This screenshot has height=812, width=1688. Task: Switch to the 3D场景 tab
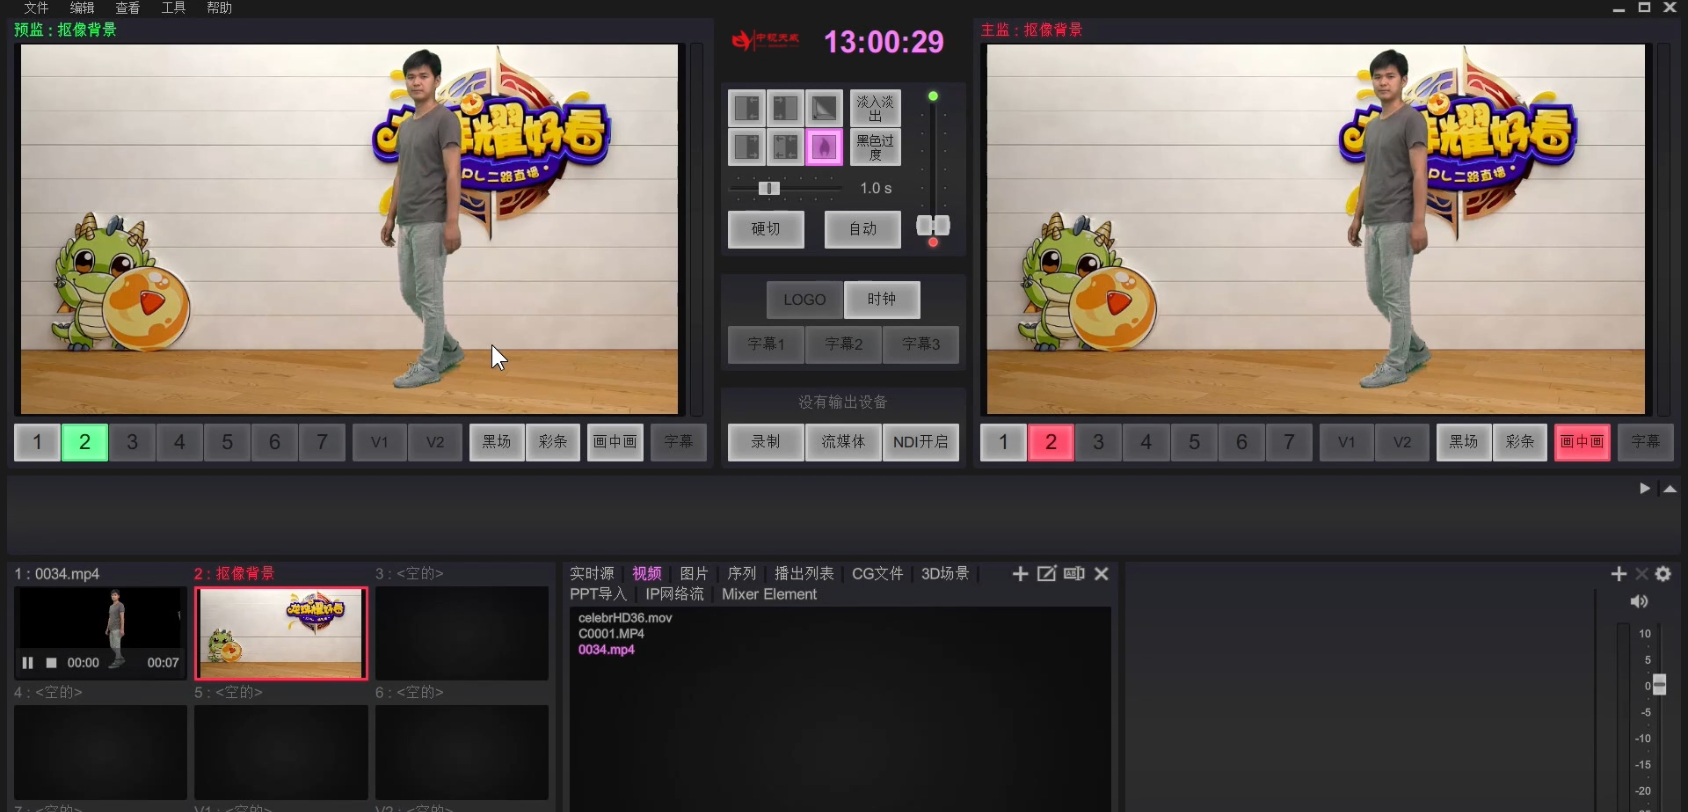click(x=945, y=573)
